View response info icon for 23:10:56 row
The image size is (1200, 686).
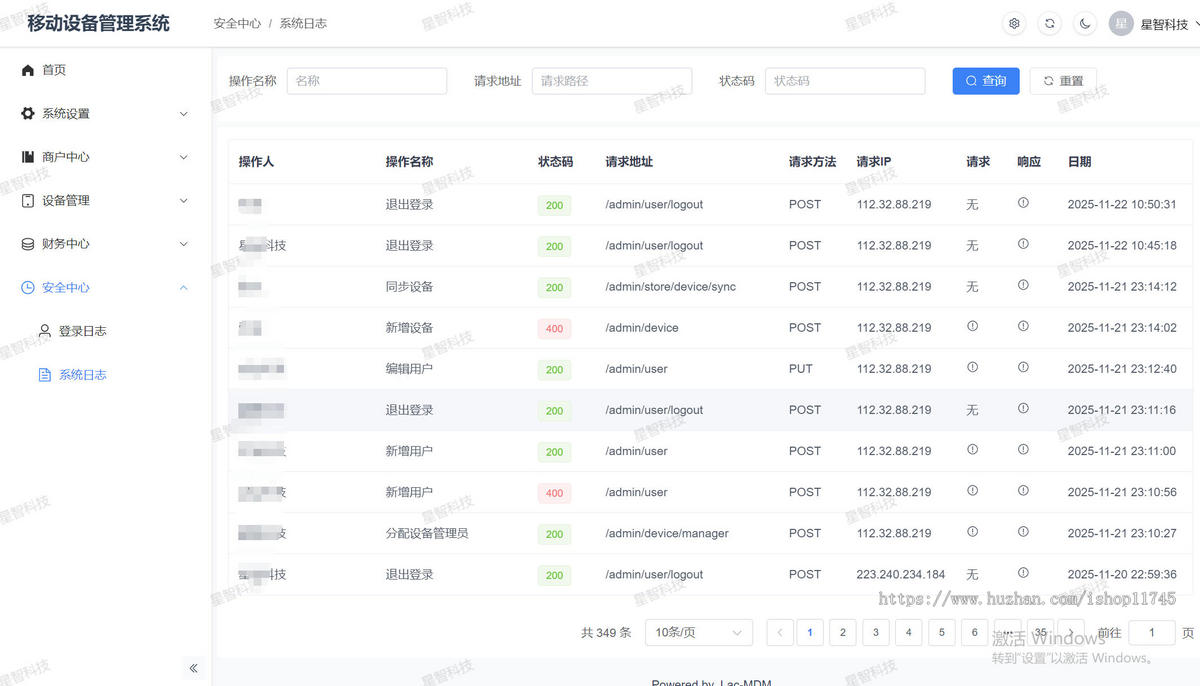pyautogui.click(x=1023, y=491)
